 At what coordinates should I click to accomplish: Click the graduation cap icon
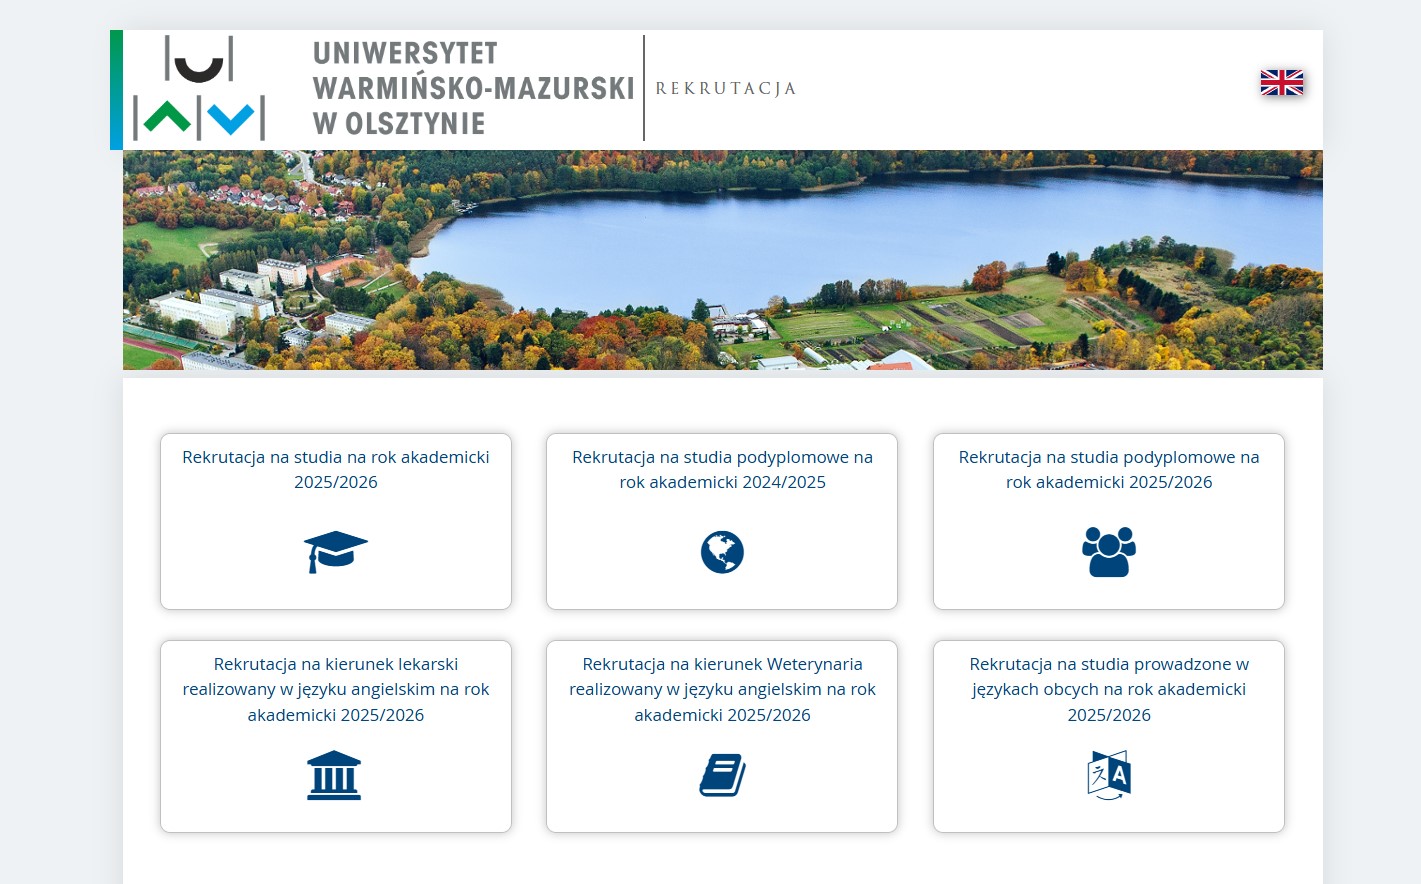[x=336, y=551]
